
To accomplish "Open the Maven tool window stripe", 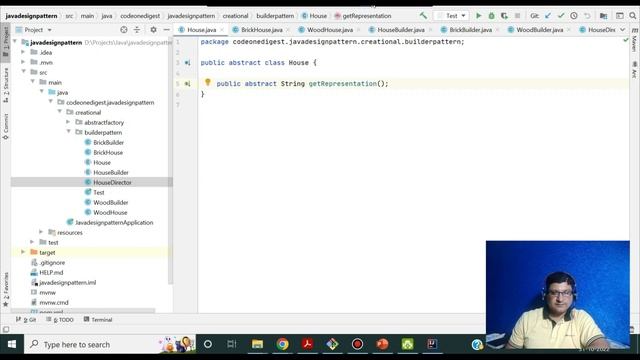I will click(634, 40).
